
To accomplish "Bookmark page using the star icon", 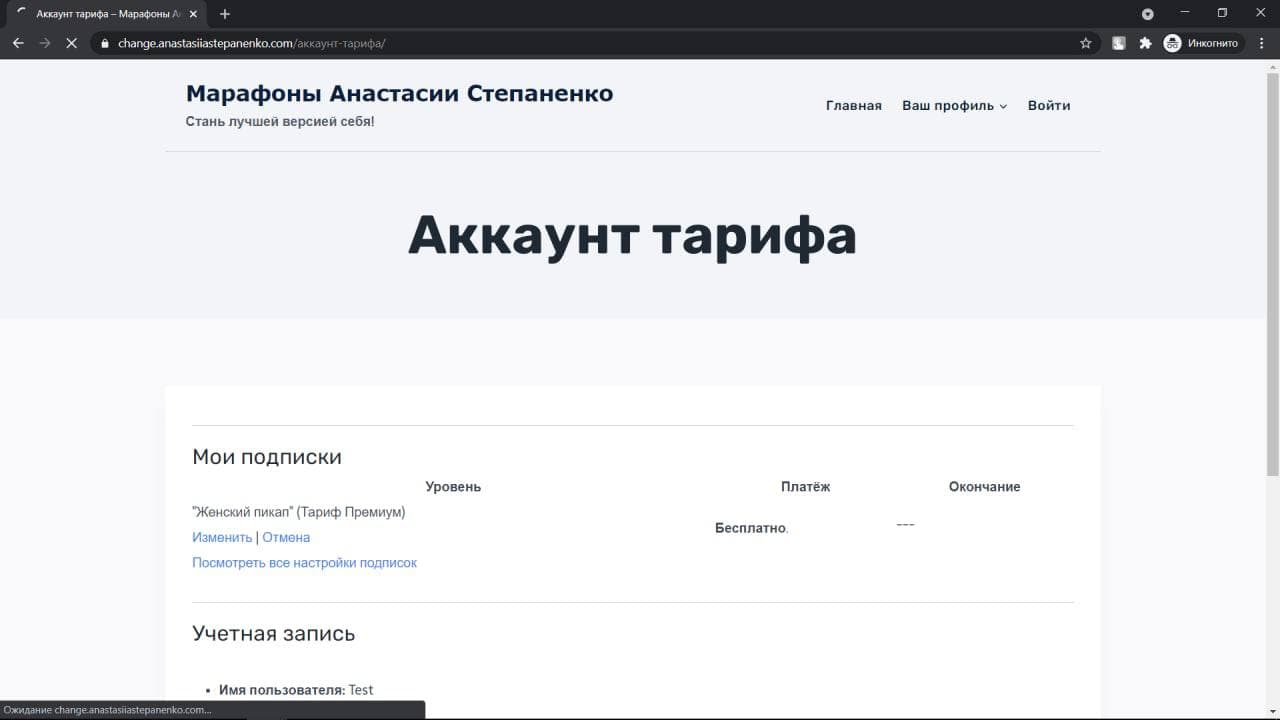I will click(x=1086, y=43).
